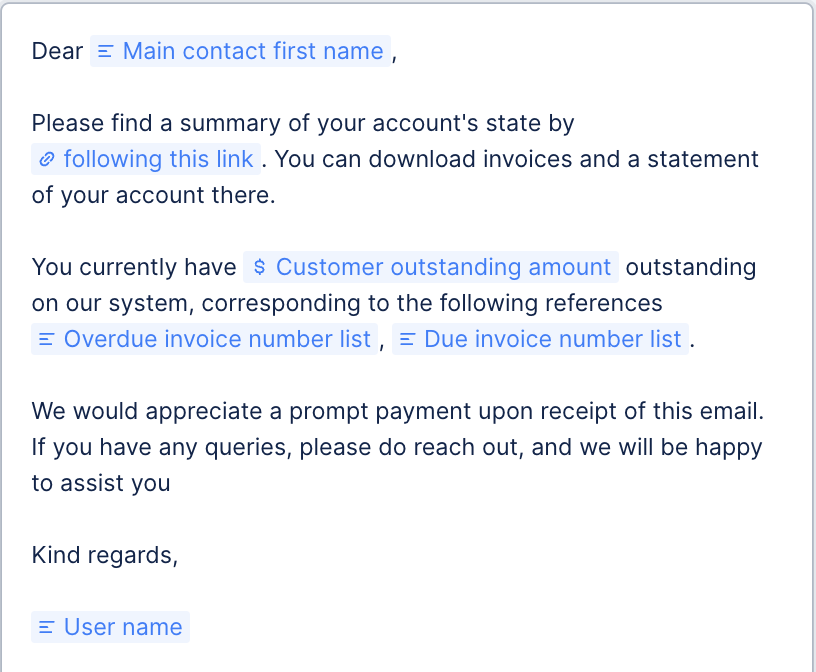Screen dimensions: 816x672
Task: Select the Overdue invoice number list variable label
Action: [x=217, y=340]
